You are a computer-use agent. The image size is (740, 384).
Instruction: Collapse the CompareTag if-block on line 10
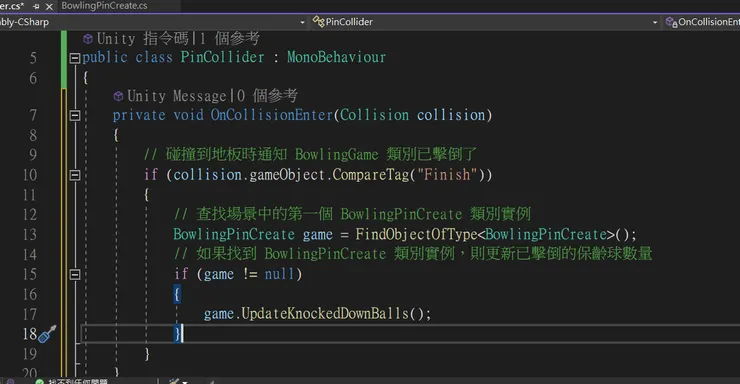tap(75, 175)
